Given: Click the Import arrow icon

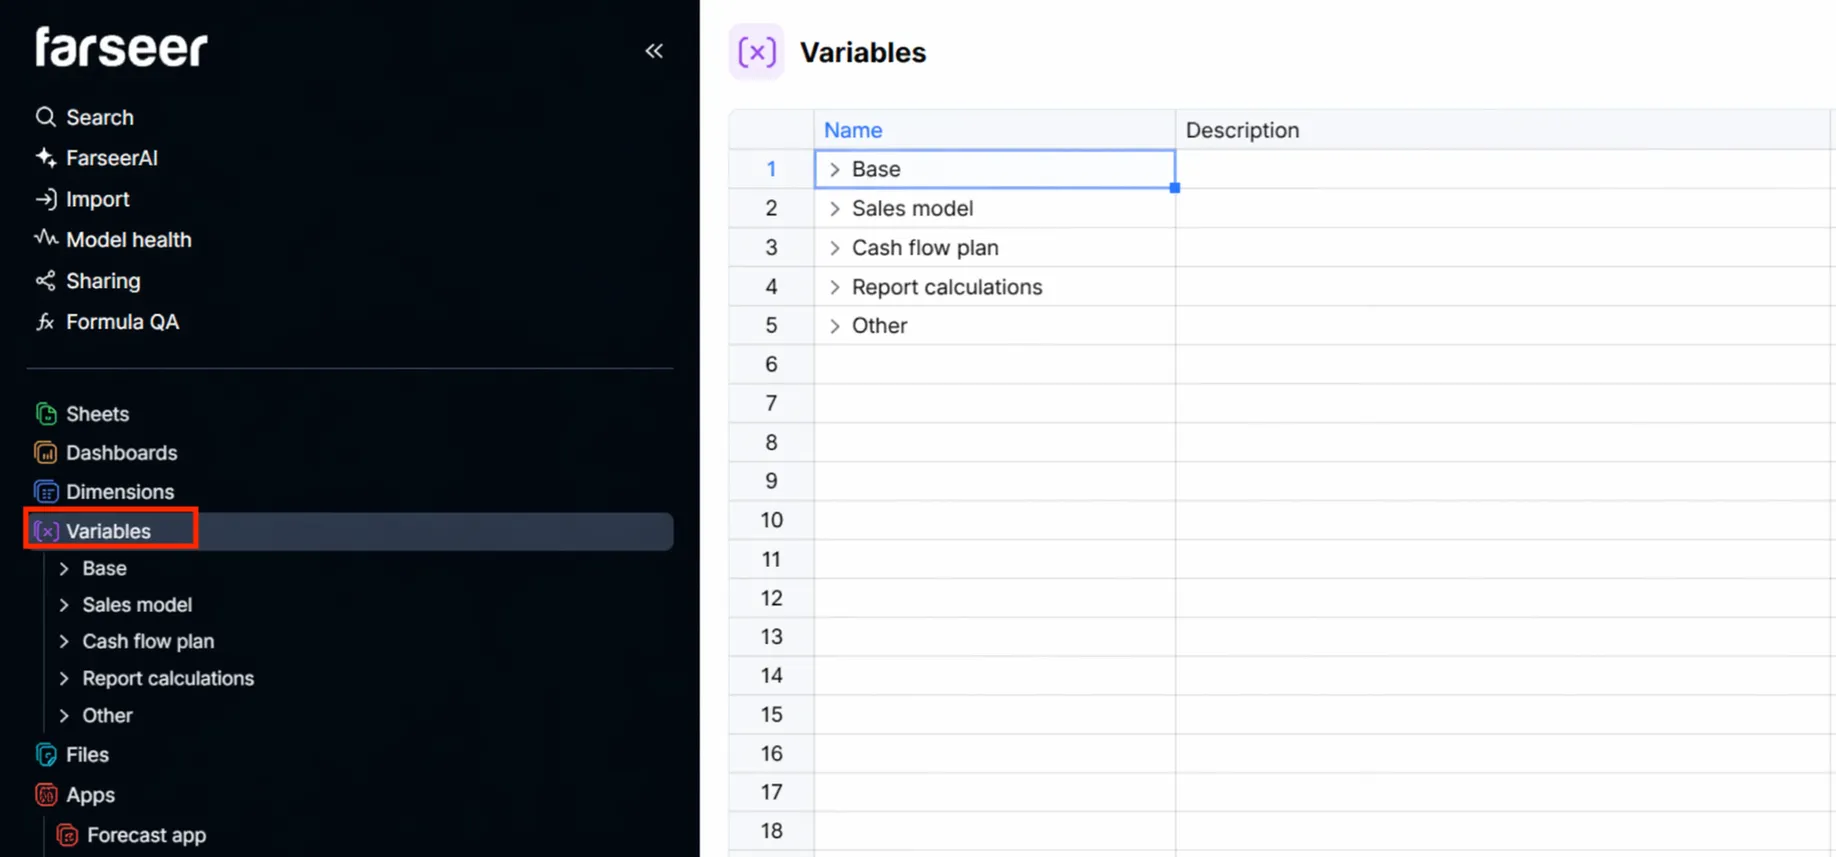Looking at the screenshot, I should (45, 199).
